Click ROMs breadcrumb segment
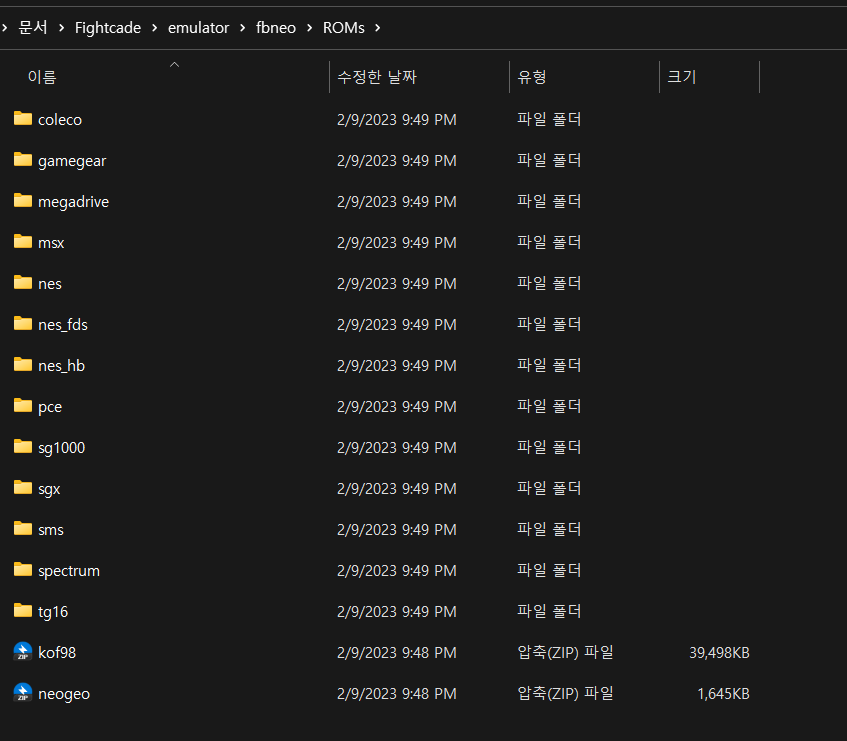Viewport: 847px width, 741px height. (x=344, y=28)
